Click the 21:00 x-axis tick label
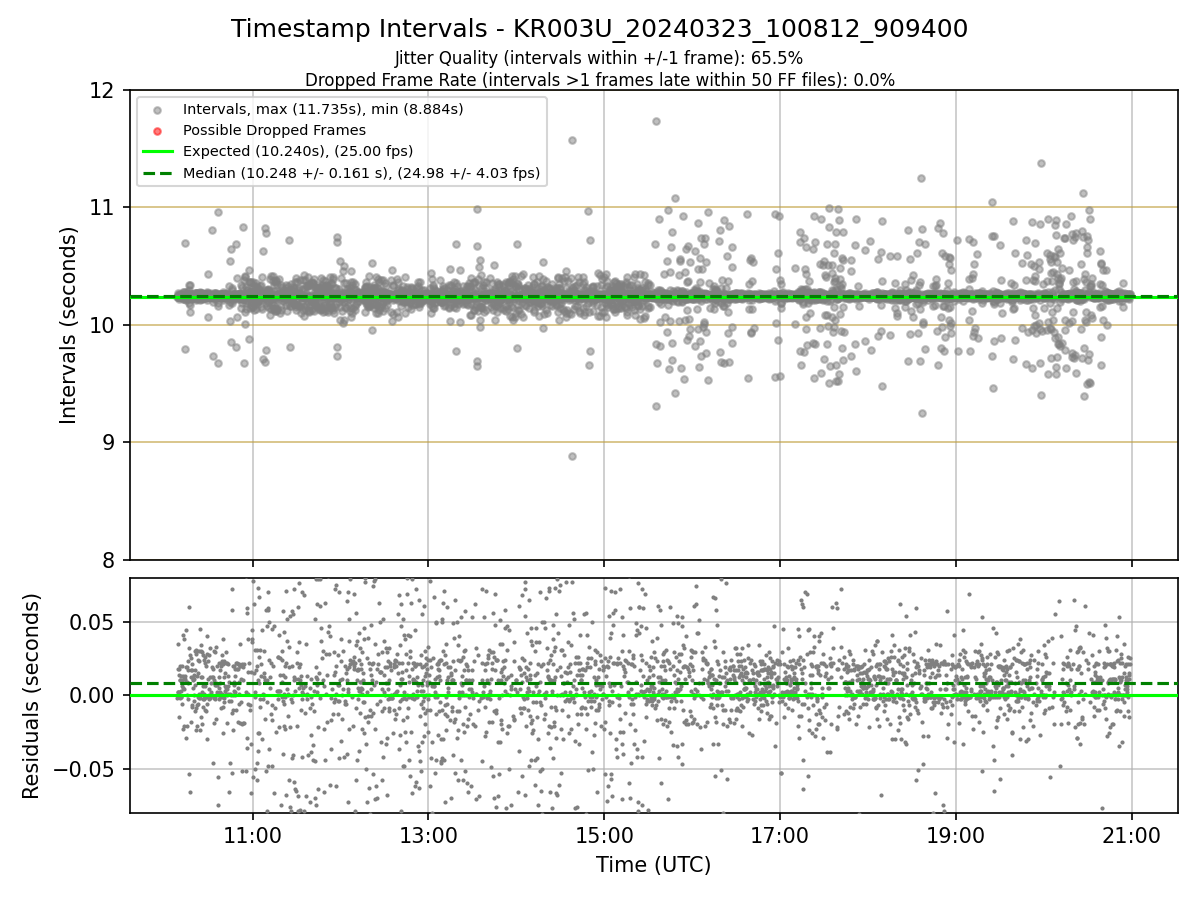Screen dimensions: 1200x900 point(1132,836)
